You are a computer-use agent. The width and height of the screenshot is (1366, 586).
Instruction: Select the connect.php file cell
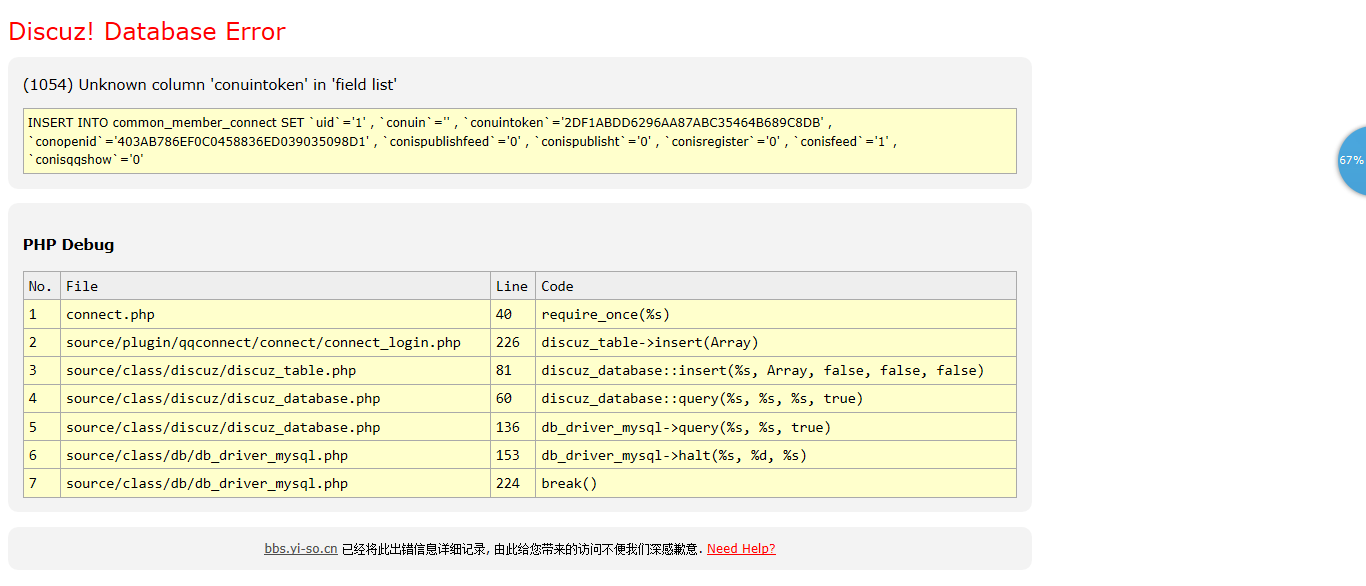click(x=110, y=314)
